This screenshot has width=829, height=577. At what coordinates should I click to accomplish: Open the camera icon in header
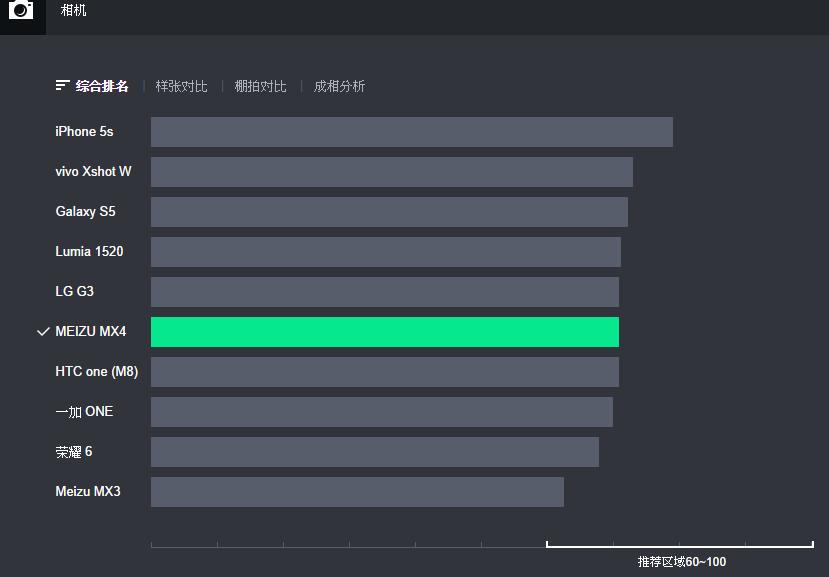(x=21, y=10)
